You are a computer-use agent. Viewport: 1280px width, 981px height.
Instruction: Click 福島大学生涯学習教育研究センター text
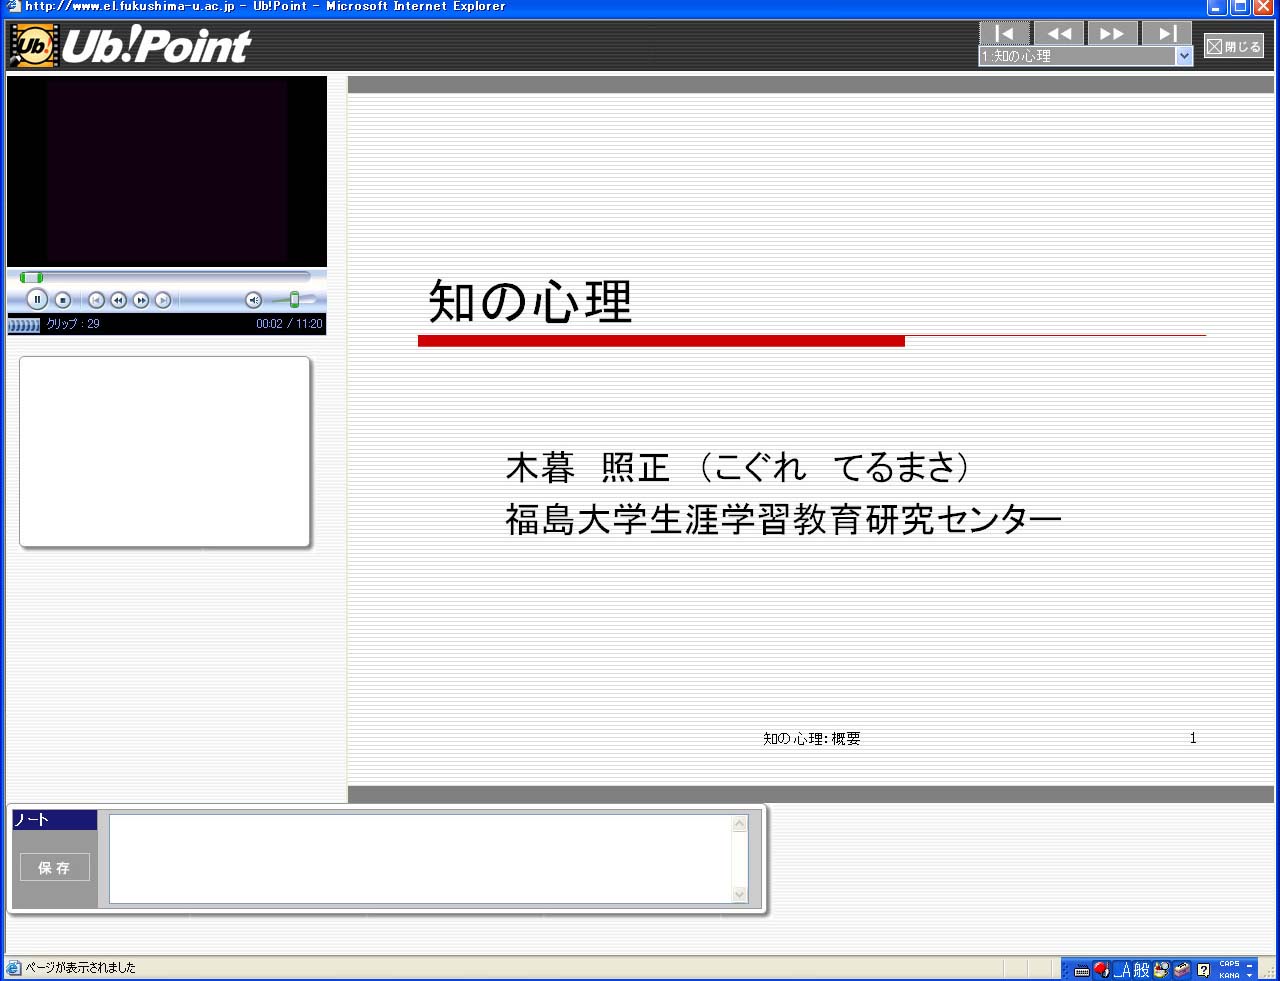(783, 519)
